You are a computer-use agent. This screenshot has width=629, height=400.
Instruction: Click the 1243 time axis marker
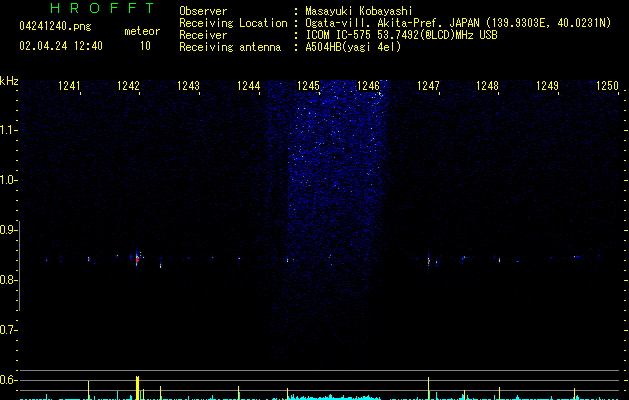[188, 86]
